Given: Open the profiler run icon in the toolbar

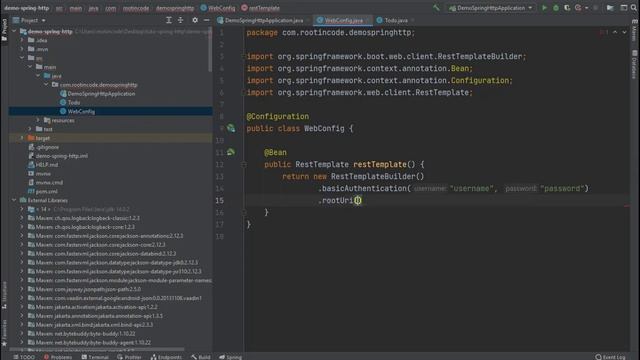Looking at the screenshot, I should [x=578, y=8].
